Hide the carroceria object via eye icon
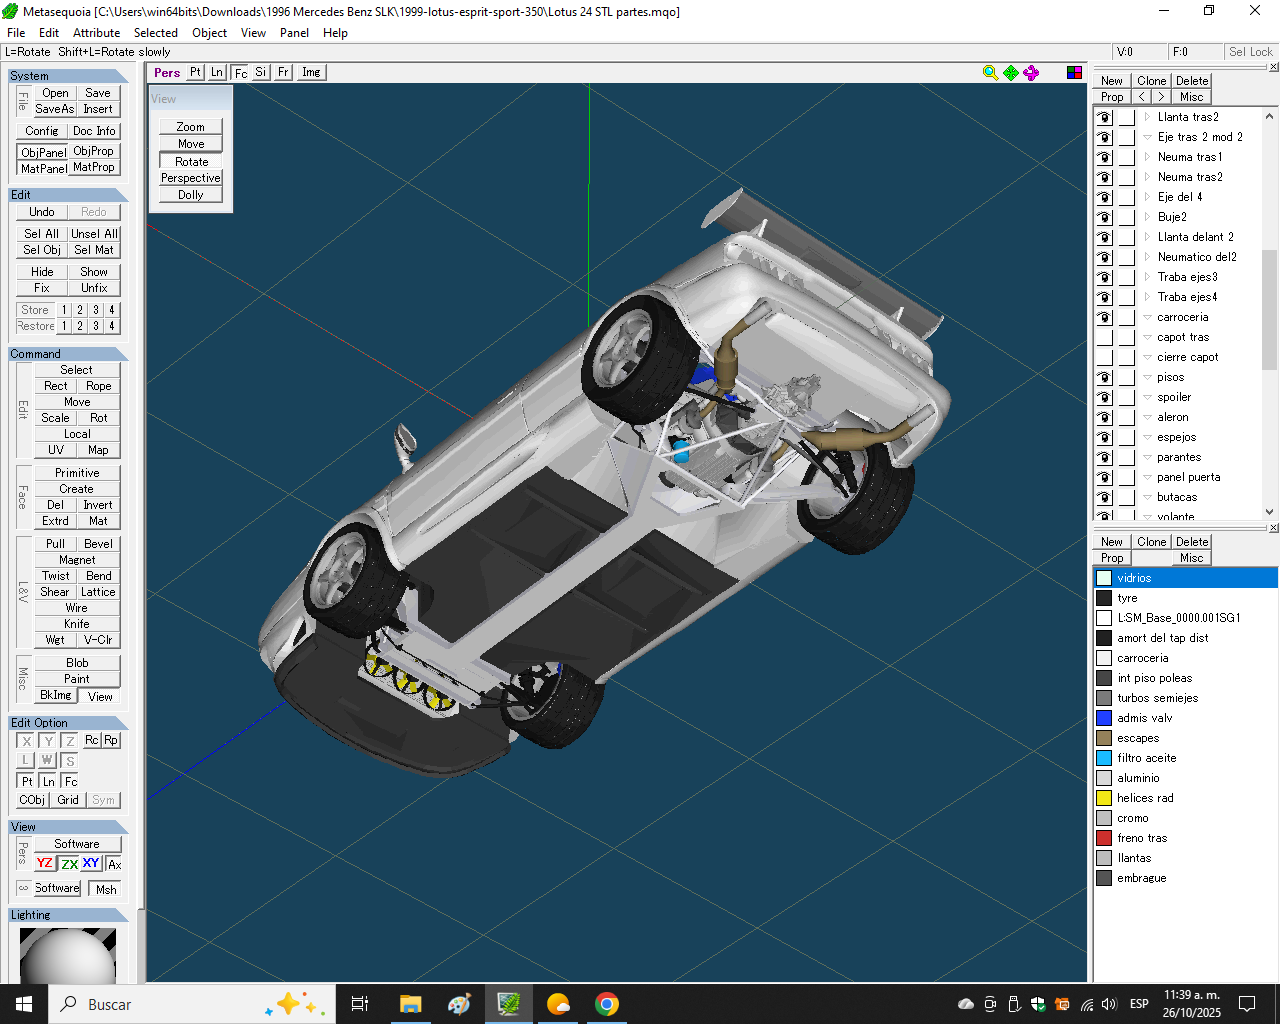1280x1024 pixels. [1104, 317]
